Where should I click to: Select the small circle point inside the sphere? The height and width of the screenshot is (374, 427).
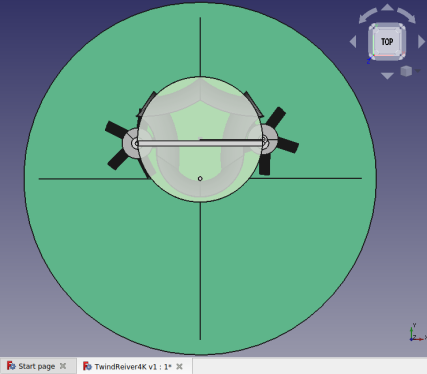200,179
